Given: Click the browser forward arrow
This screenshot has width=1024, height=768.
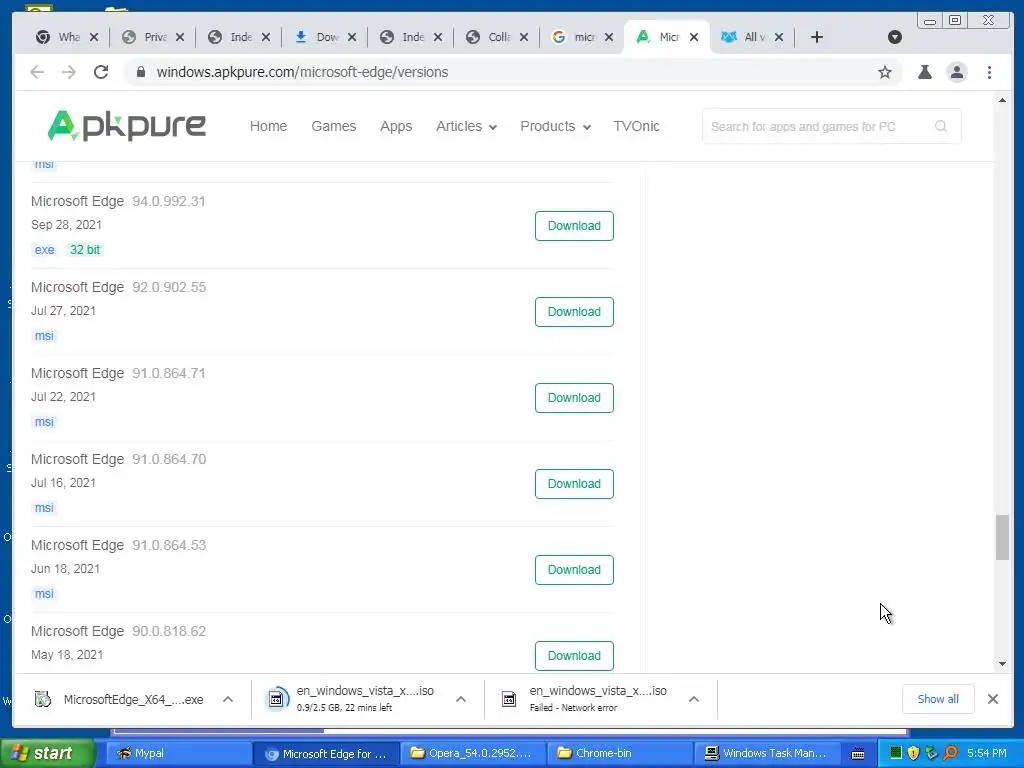Looking at the screenshot, I should [69, 72].
